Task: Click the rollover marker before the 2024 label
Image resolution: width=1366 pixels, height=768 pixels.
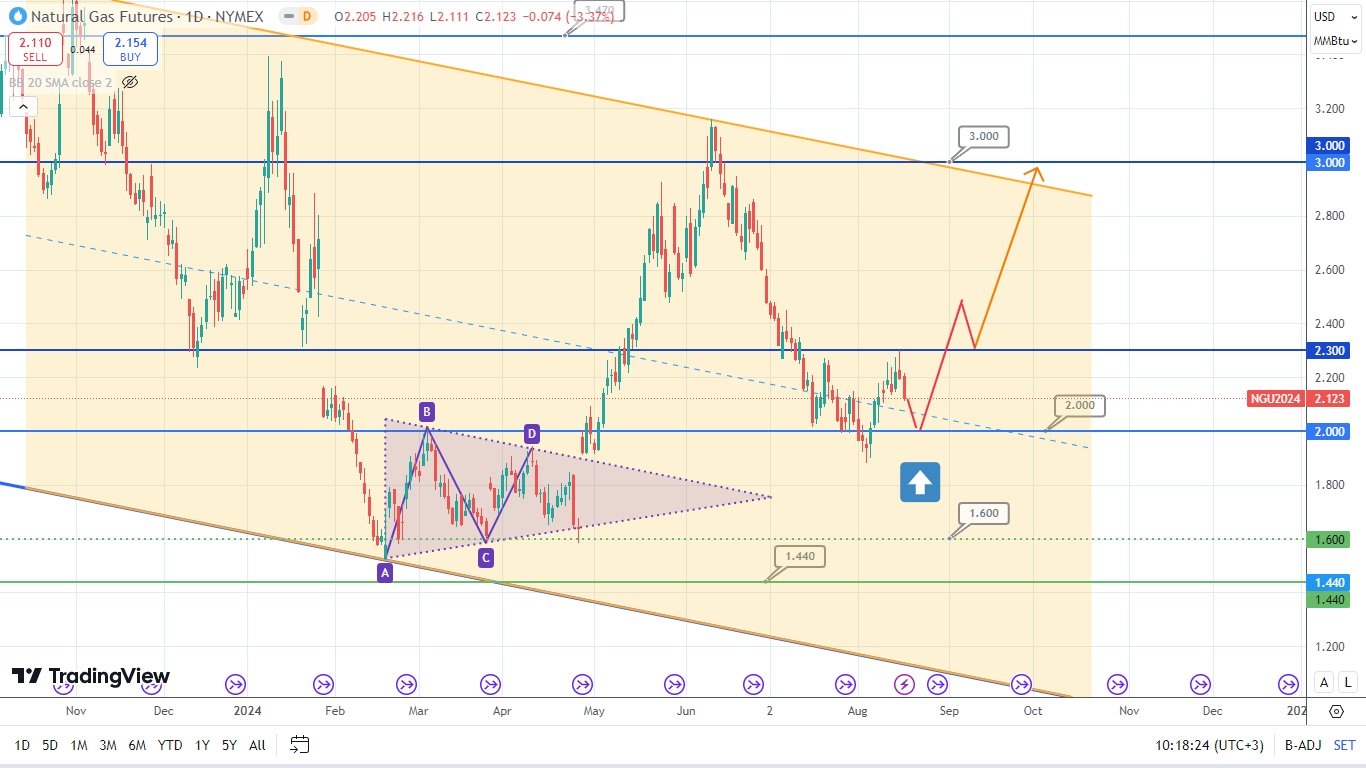Action: pos(235,684)
